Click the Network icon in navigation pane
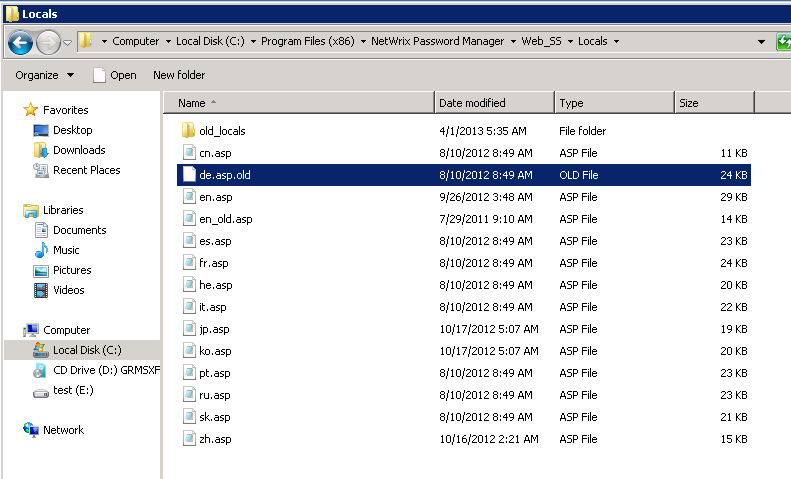 pyautogui.click(x=31, y=430)
